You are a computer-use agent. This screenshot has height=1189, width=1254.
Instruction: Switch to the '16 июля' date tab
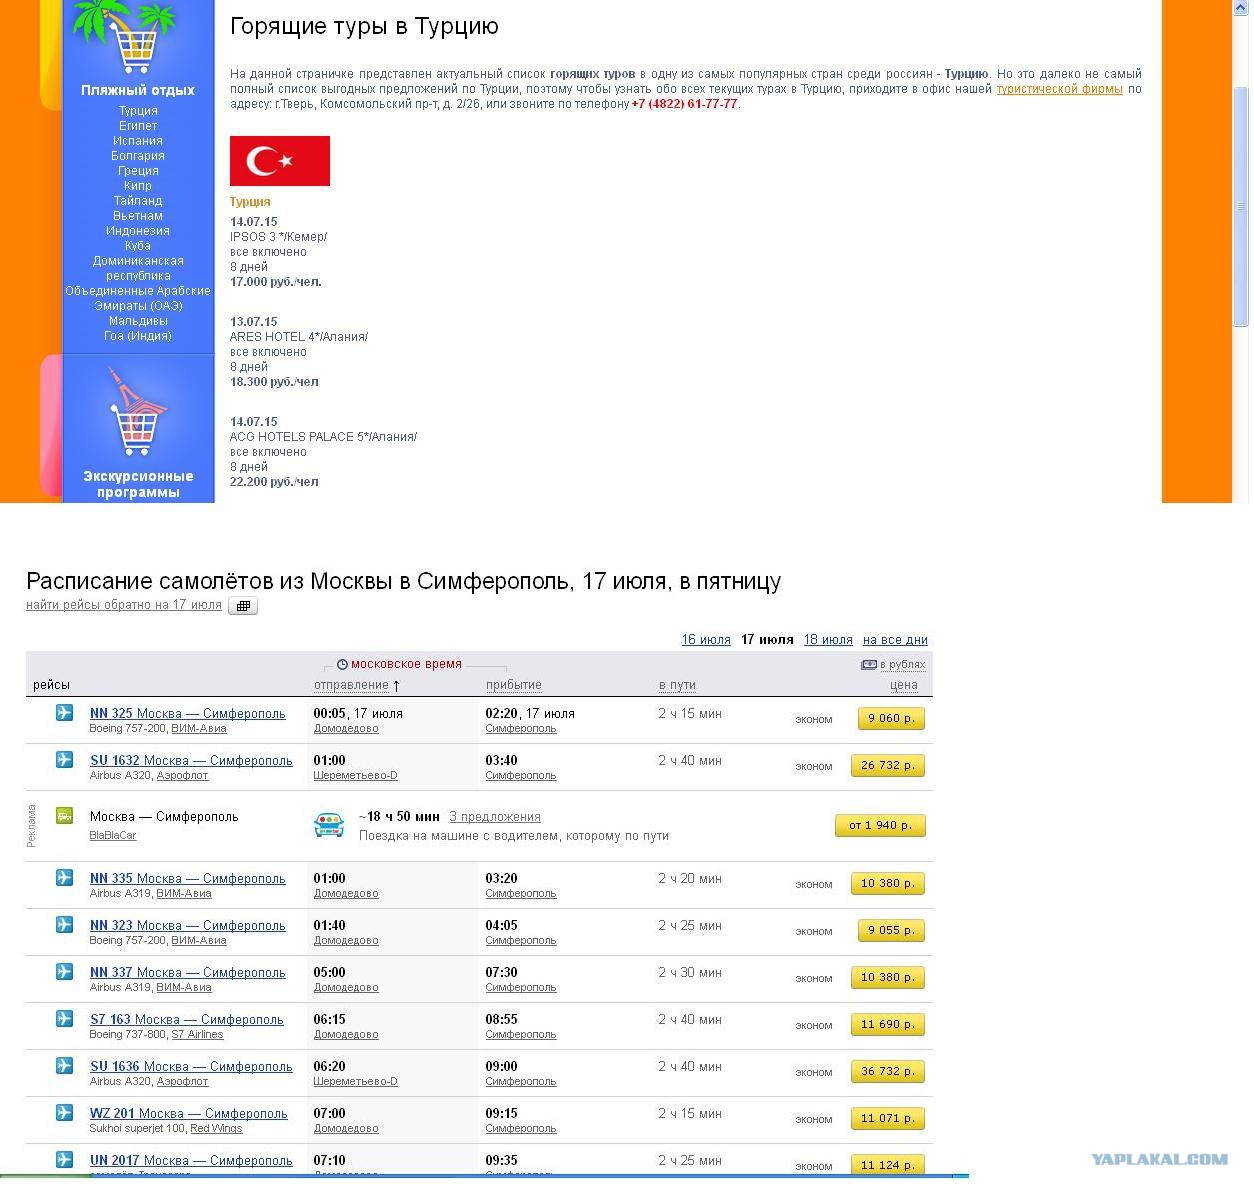click(706, 640)
